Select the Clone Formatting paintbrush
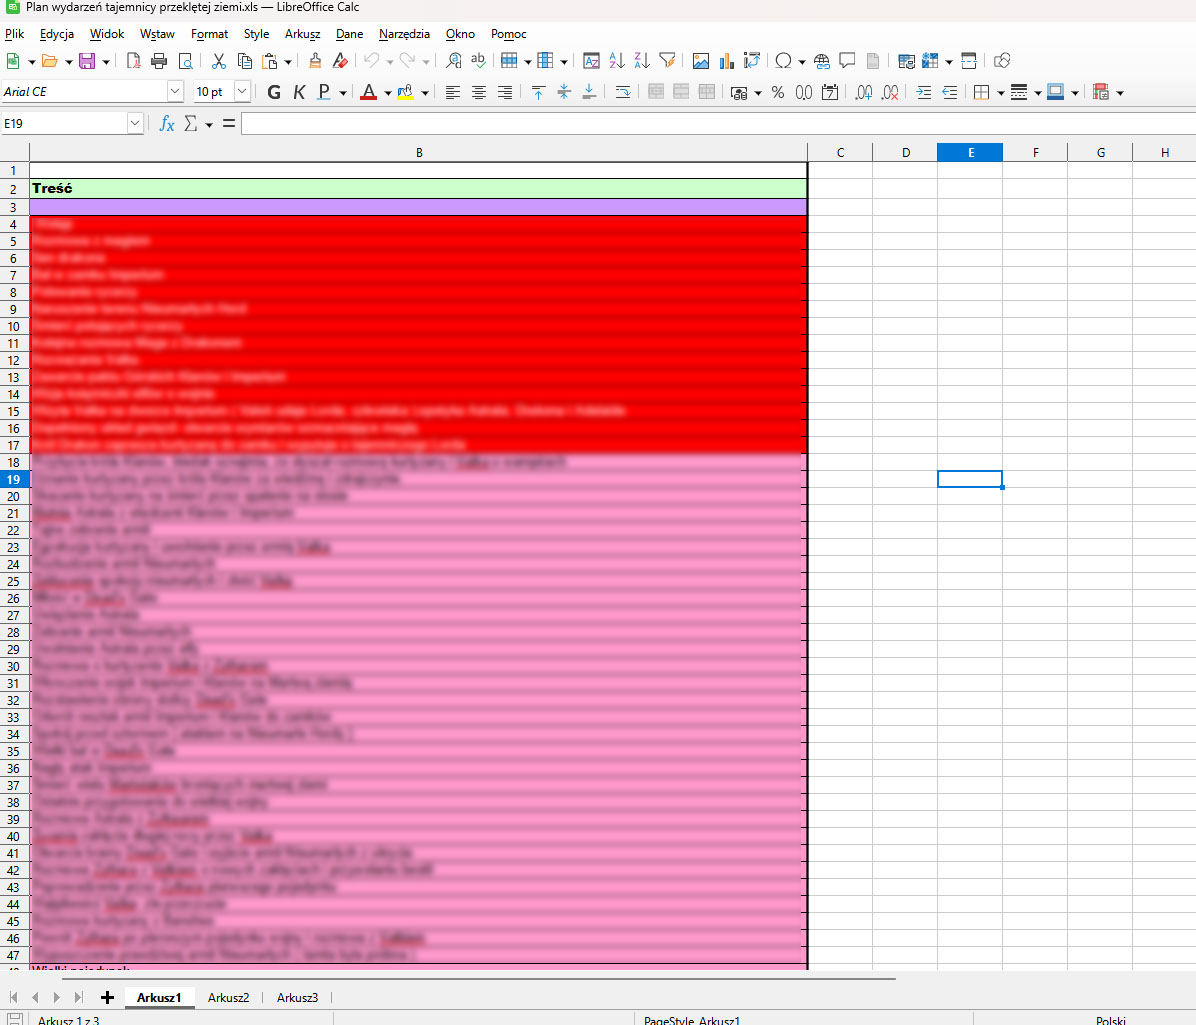 pos(314,61)
